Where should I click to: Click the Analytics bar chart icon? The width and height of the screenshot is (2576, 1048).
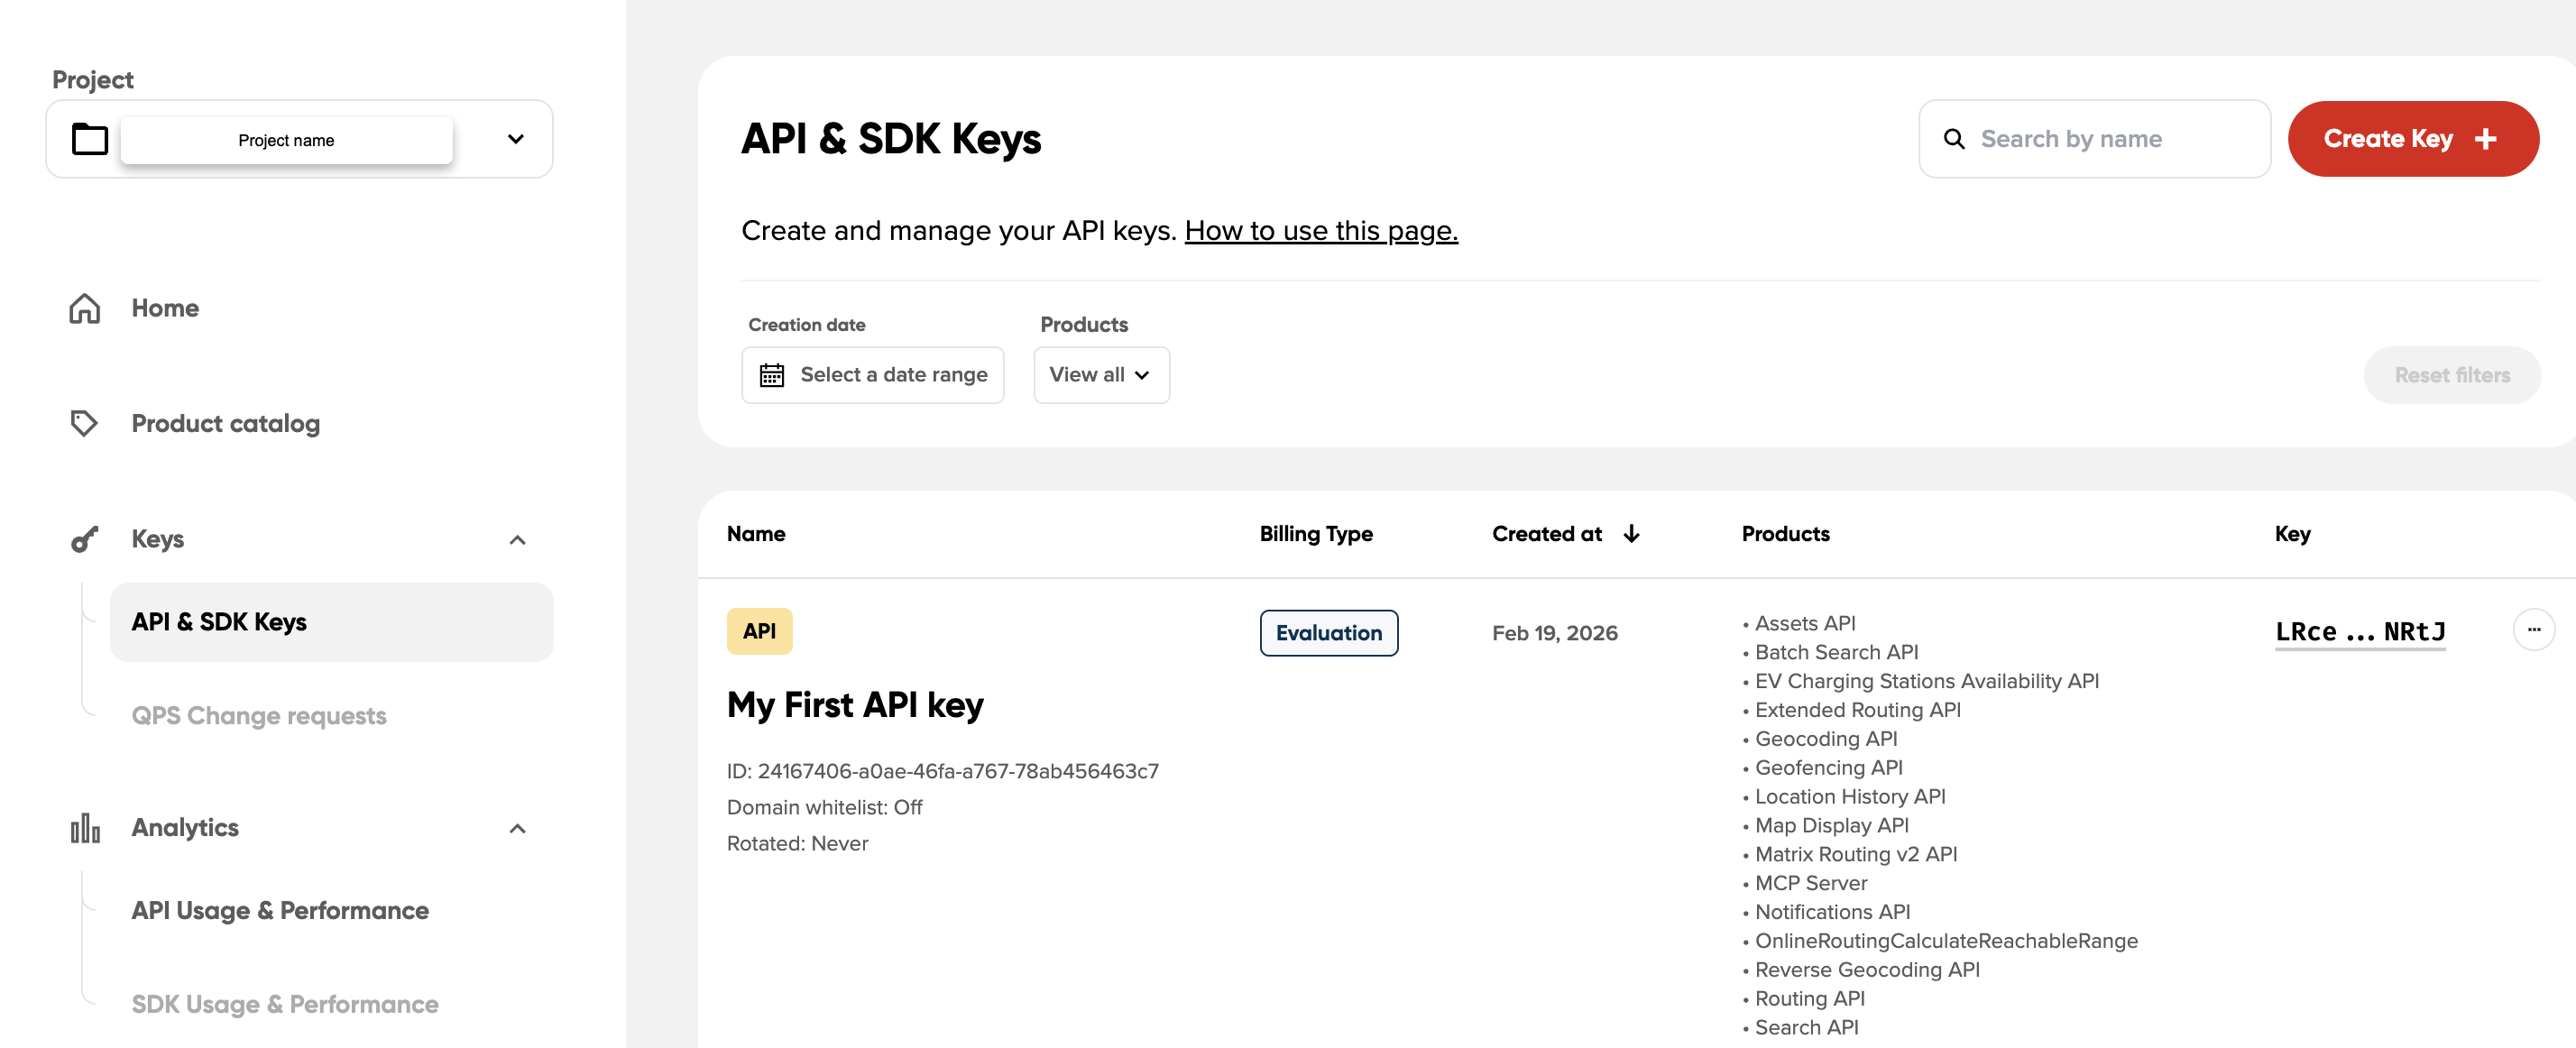click(x=85, y=828)
